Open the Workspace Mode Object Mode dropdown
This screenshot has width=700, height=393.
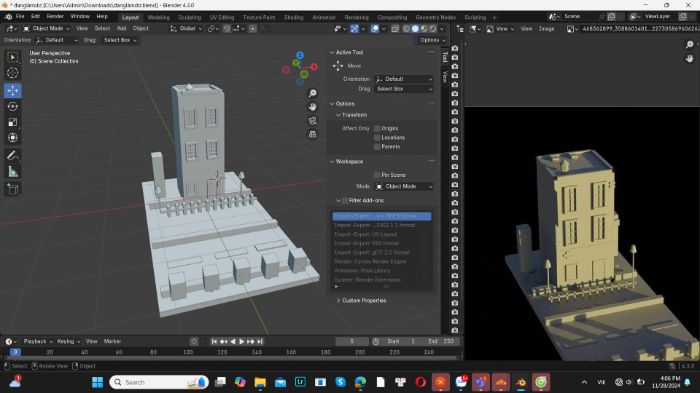pos(404,187)
